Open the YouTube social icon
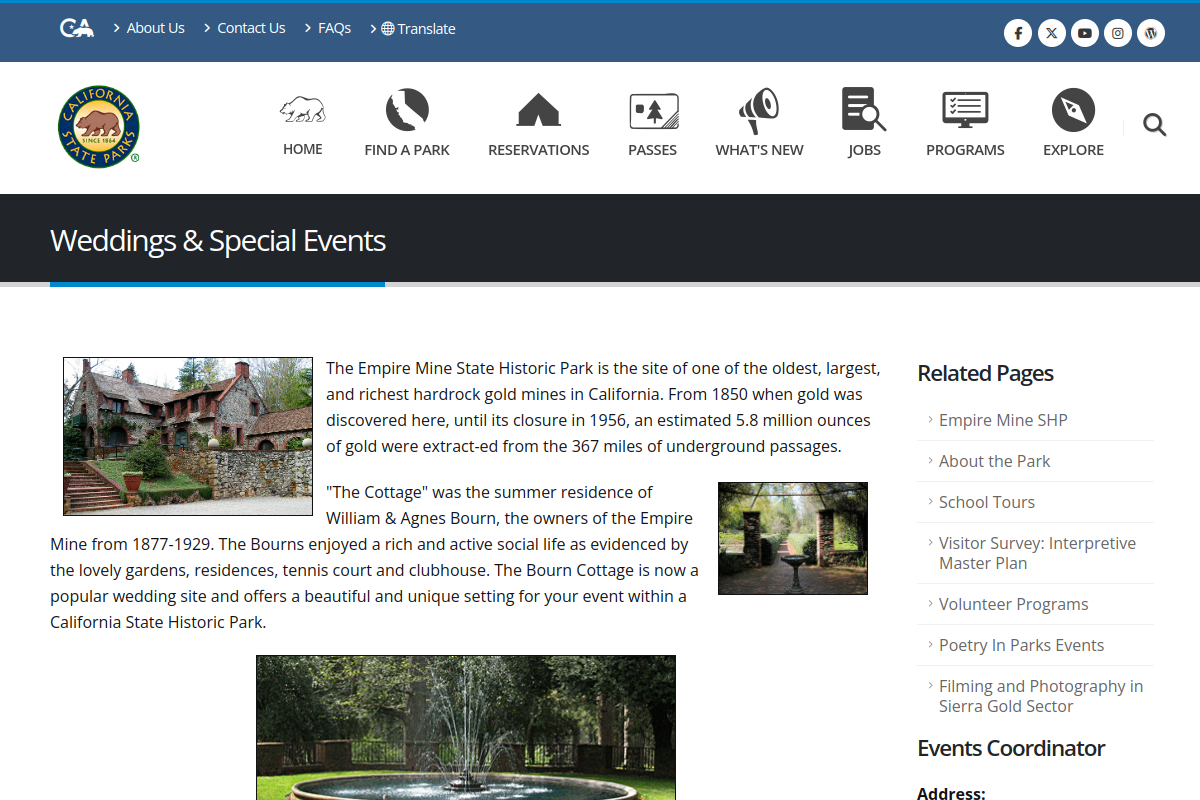Viewport: 1200px width, 800px height. [1085, 33]
